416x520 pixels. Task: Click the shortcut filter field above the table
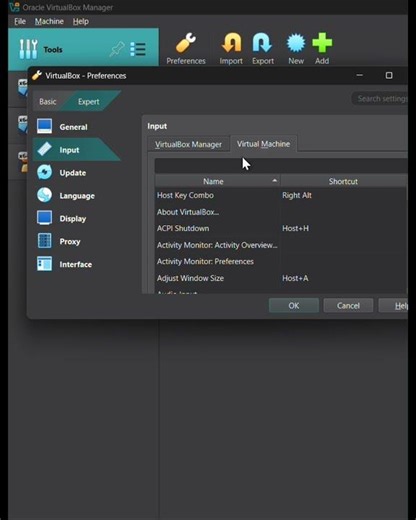point(281,166)
